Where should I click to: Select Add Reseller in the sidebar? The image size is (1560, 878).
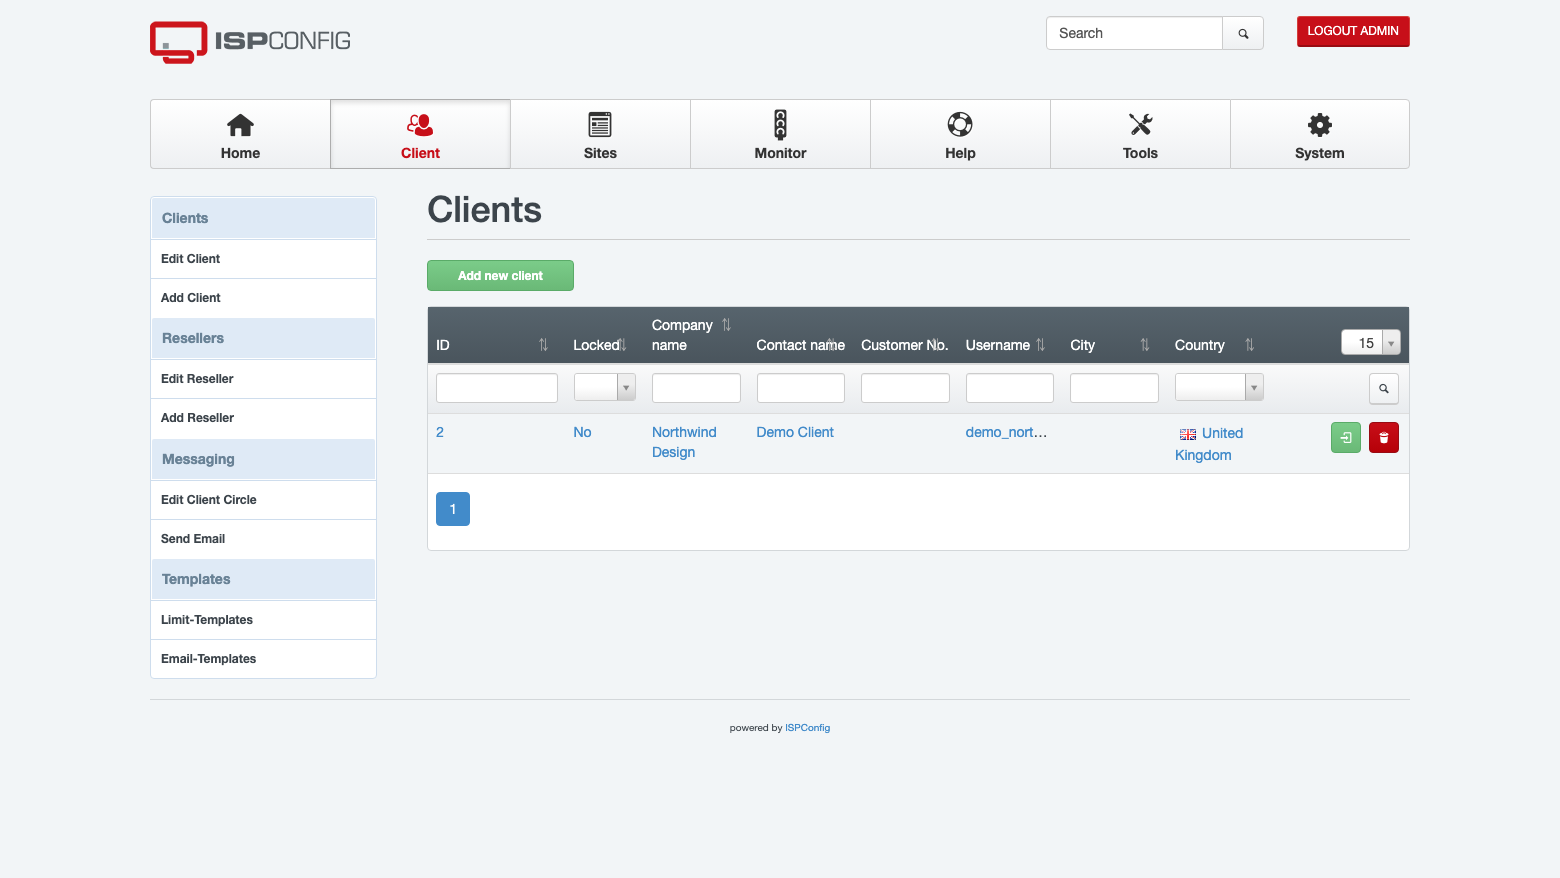(x=263, y=418)
